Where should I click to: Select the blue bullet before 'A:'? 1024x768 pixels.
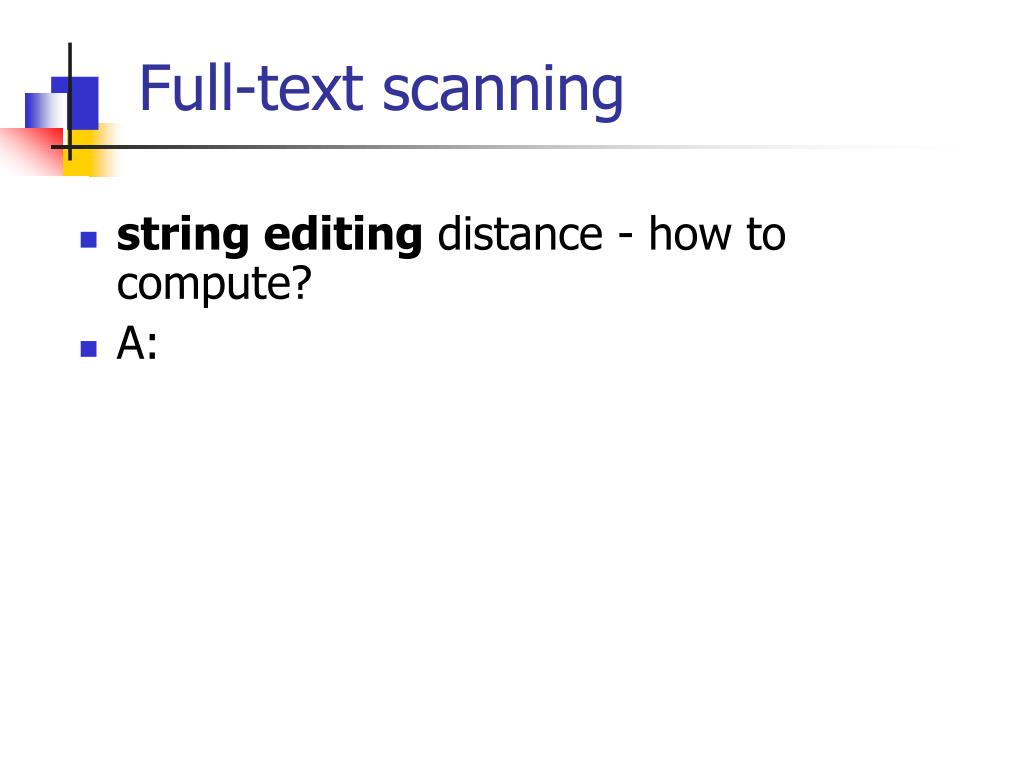[89, 348]
